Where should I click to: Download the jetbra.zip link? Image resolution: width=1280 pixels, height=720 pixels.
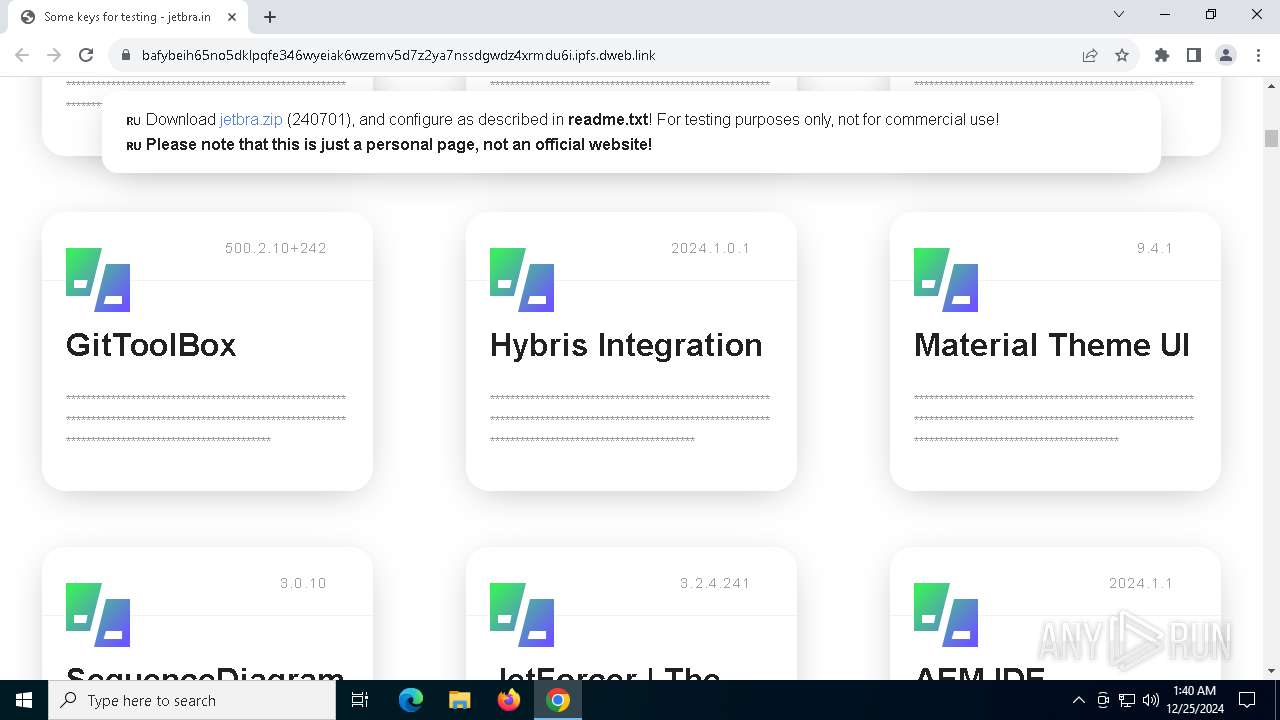(x=251, y=119)
